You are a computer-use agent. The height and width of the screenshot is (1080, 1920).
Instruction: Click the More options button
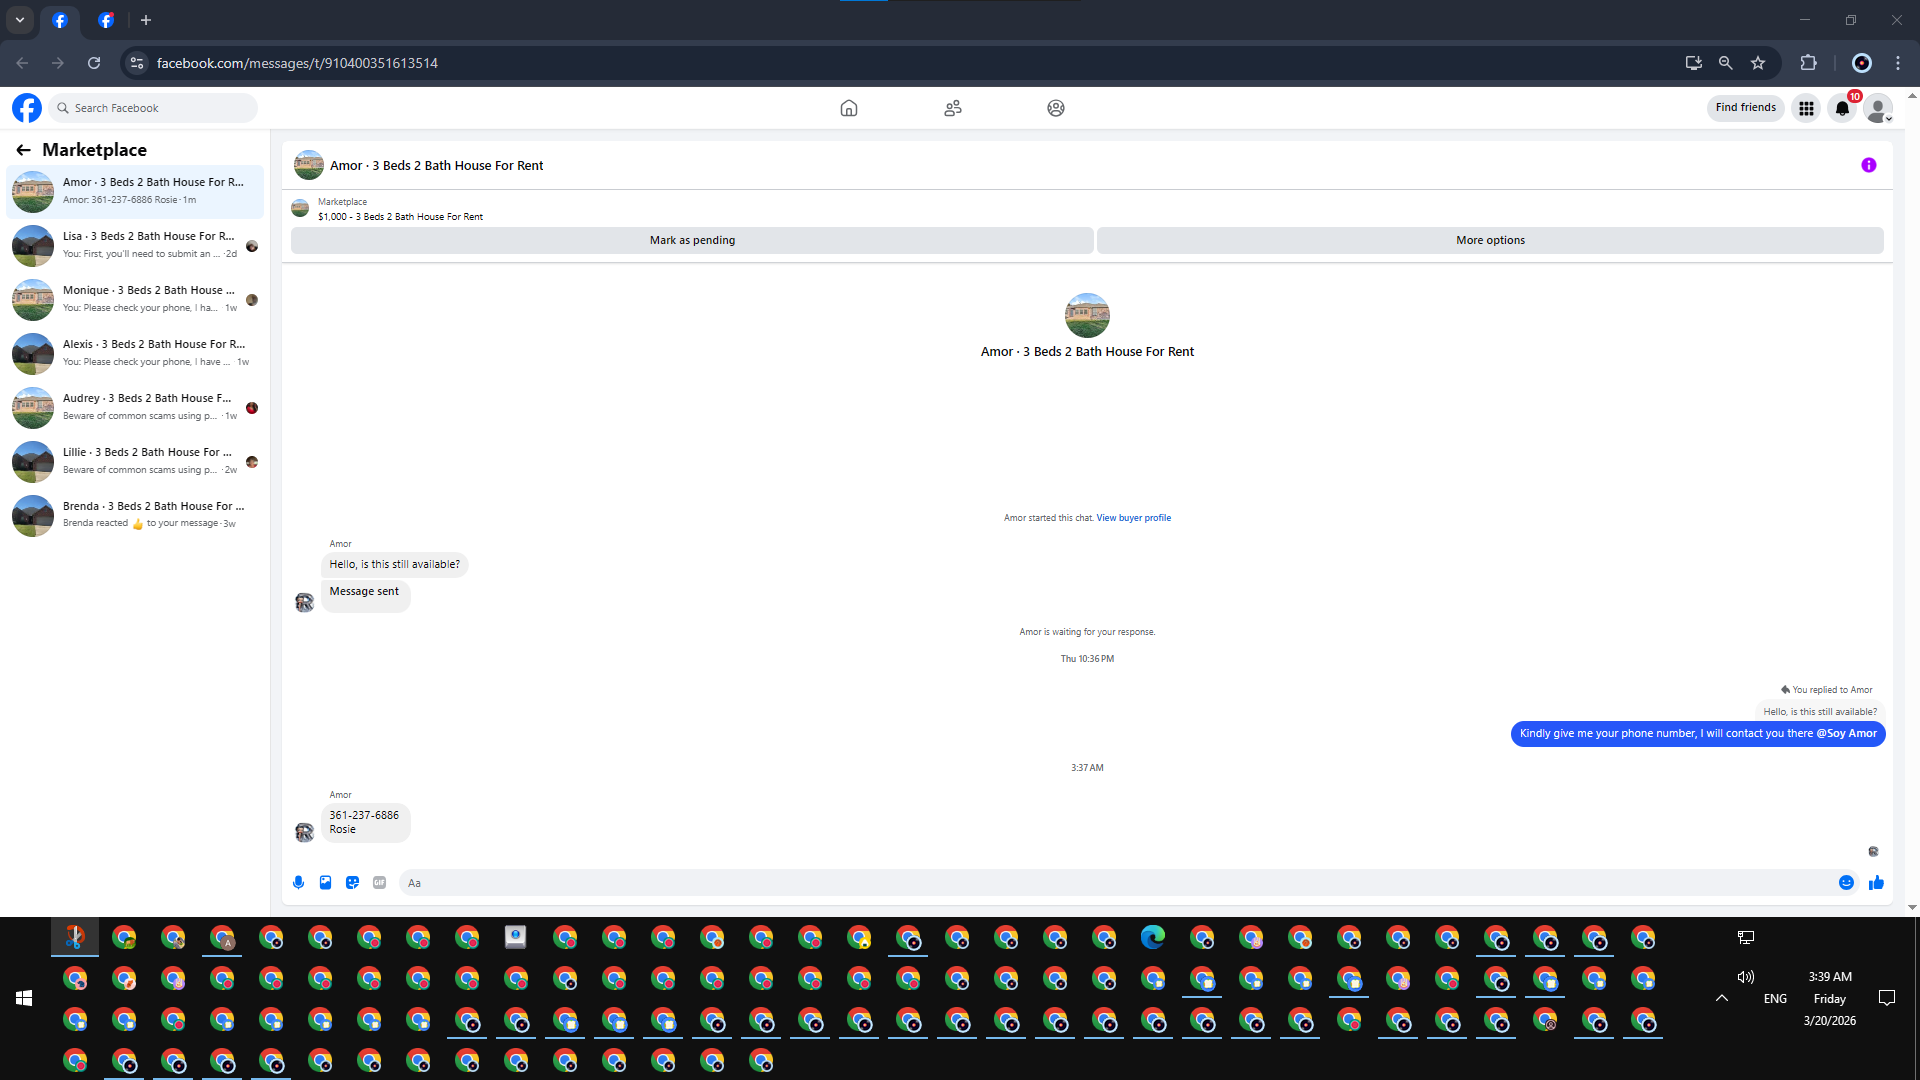pyautogui.click(x=1490, y=240)
